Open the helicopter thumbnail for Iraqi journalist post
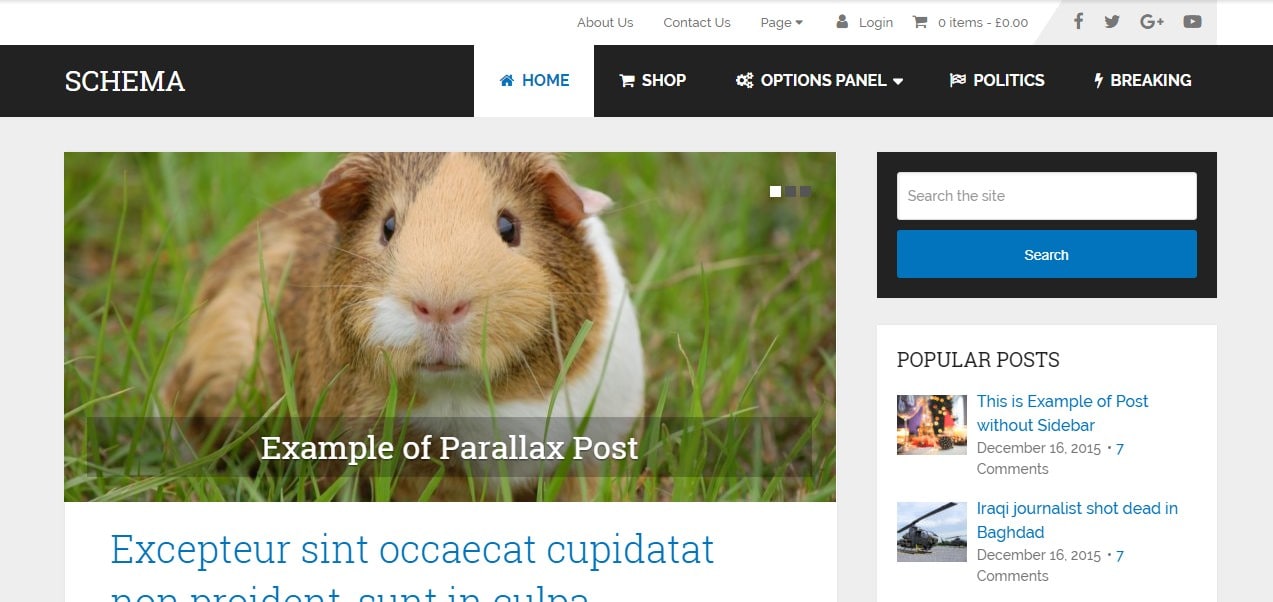Viewport: 1273px width, 602px height. pyautogui.click(x=932, y=532)
